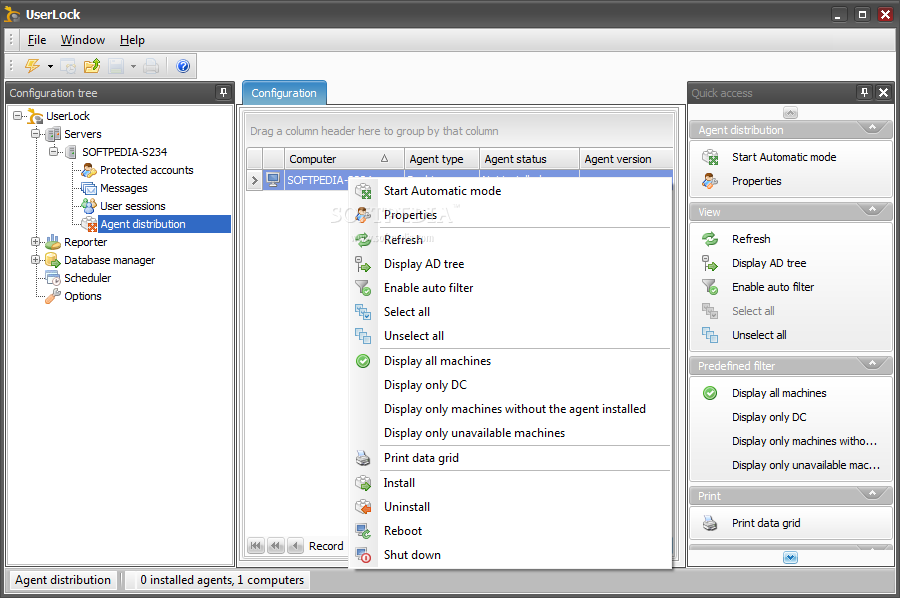Pin the Quick access panel
Screen dimensions: 900x598
tap(864, 92)
